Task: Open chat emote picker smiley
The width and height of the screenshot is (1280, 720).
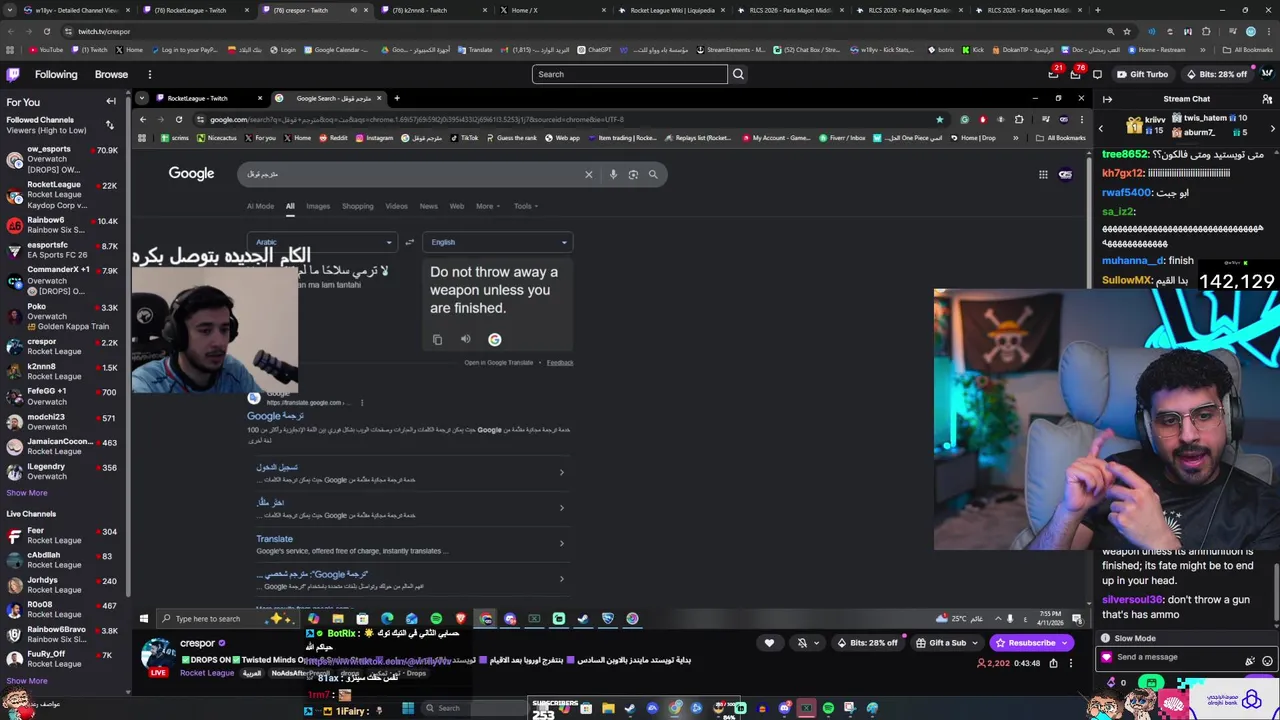Action: (x=1267, y=661)
